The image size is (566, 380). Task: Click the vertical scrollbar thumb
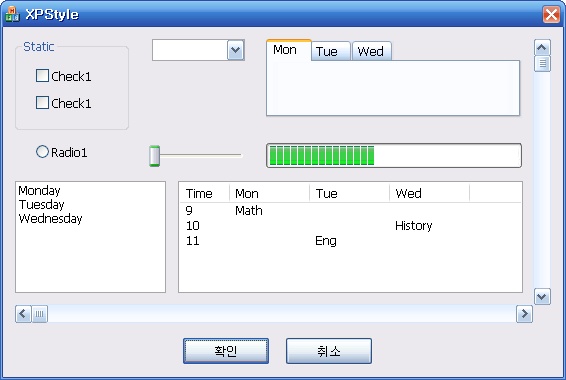[x=542, y=64]
